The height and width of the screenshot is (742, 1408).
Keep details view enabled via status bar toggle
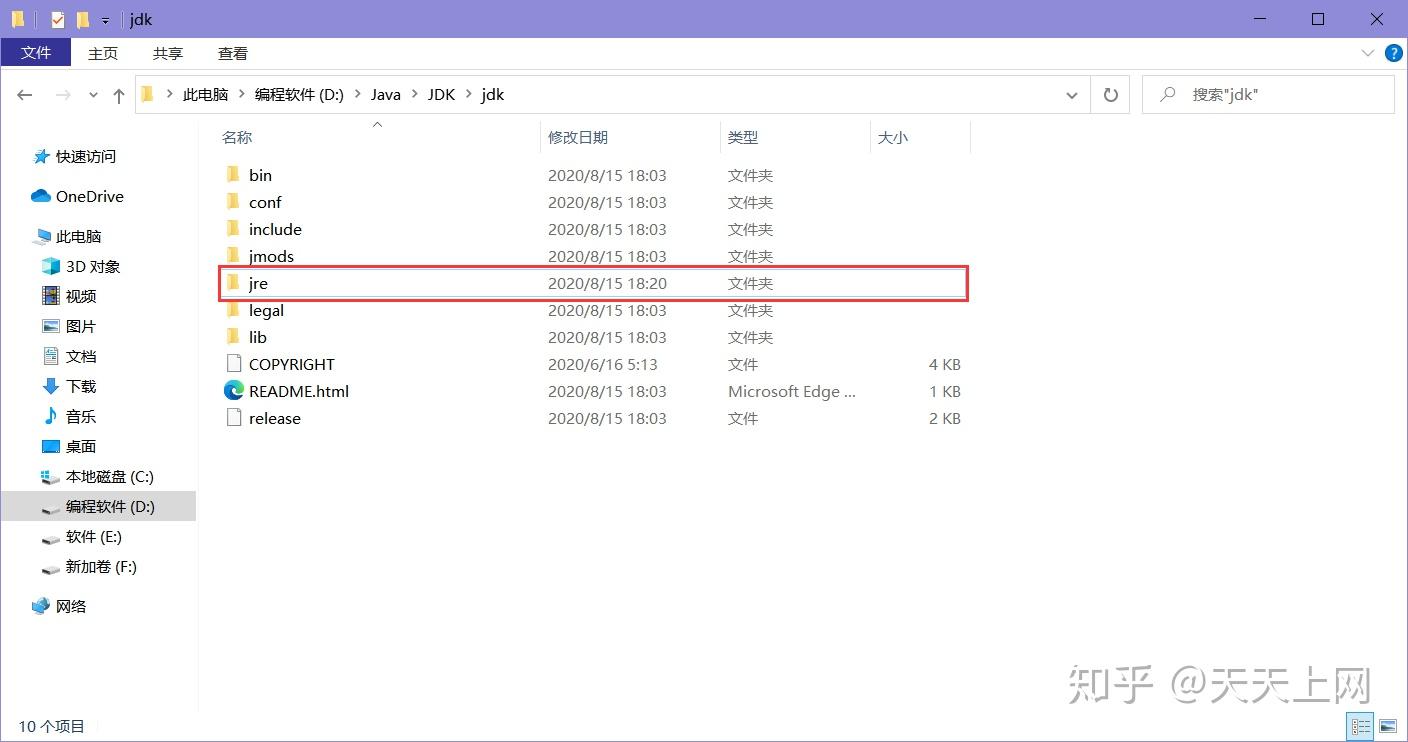1360,726
